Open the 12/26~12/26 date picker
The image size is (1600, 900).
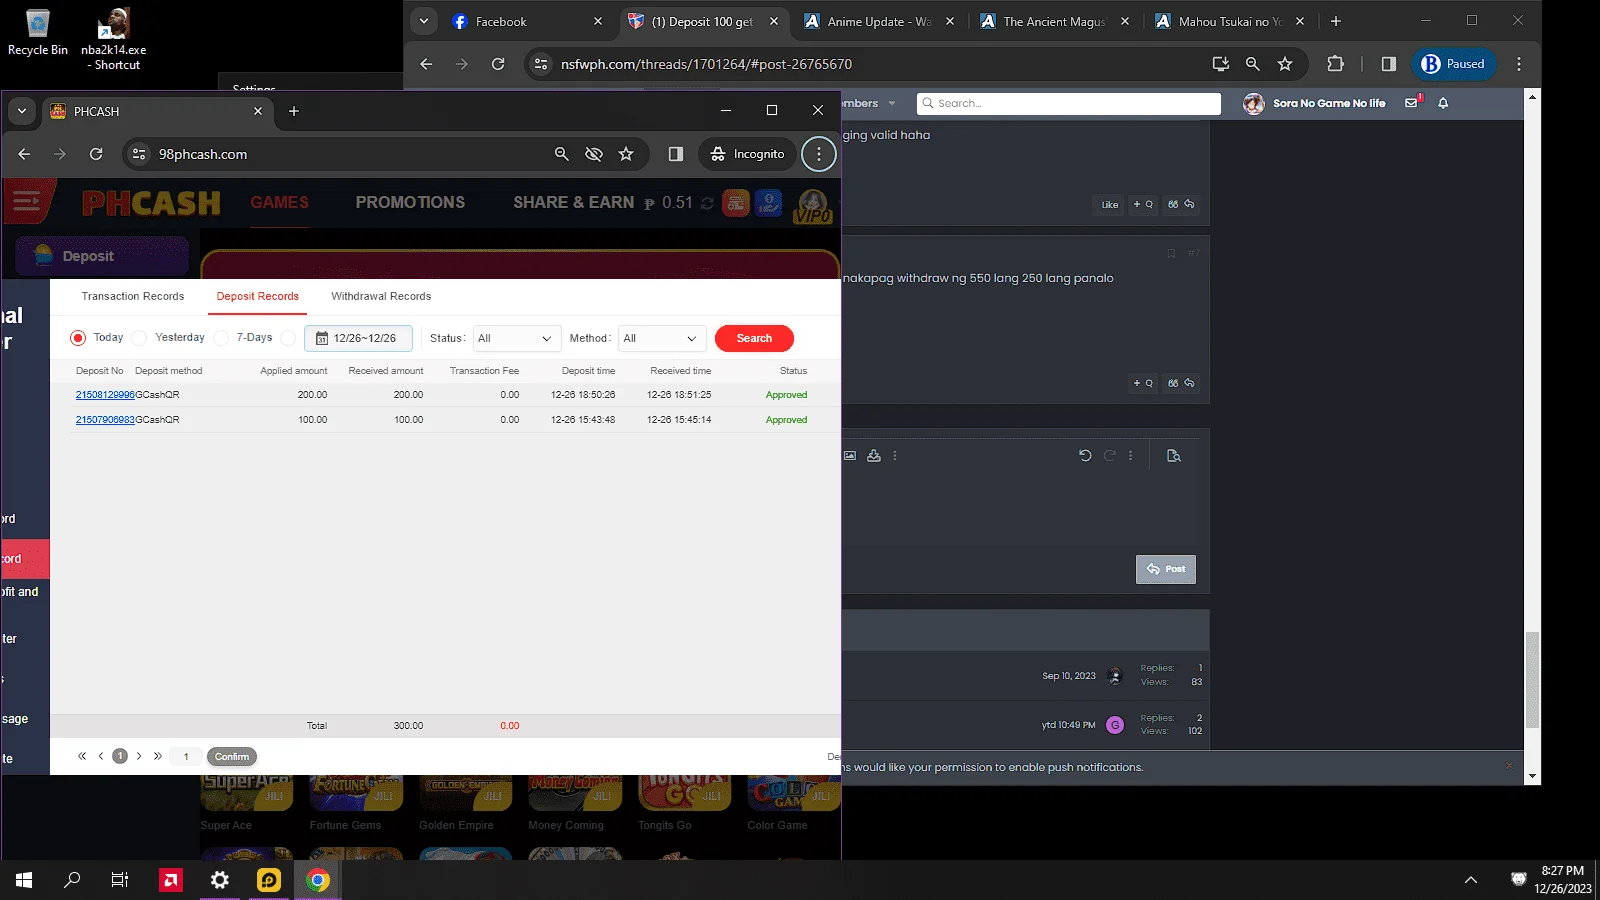pyautogui.click(x=358, y=338)
